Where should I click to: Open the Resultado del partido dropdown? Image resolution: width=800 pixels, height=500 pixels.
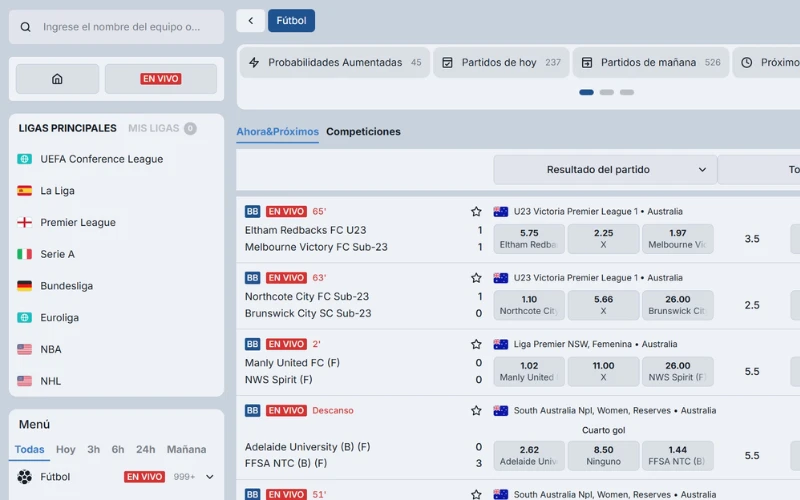click(605, 169)
